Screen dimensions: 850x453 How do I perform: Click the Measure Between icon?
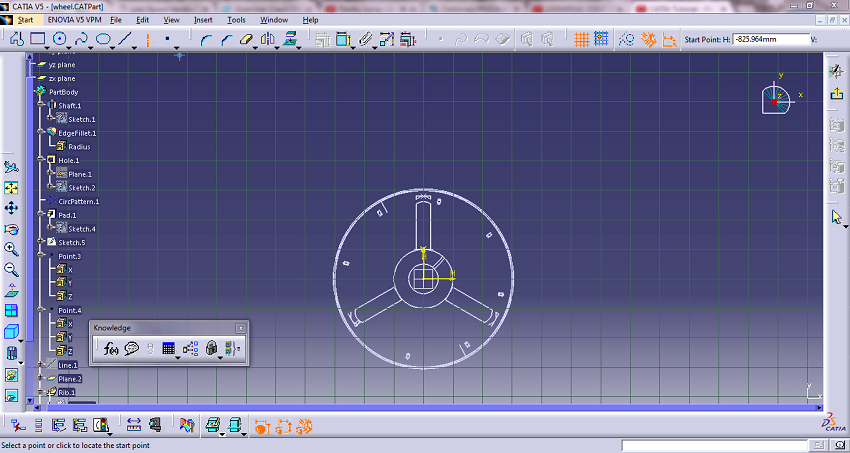click(133, 426)
